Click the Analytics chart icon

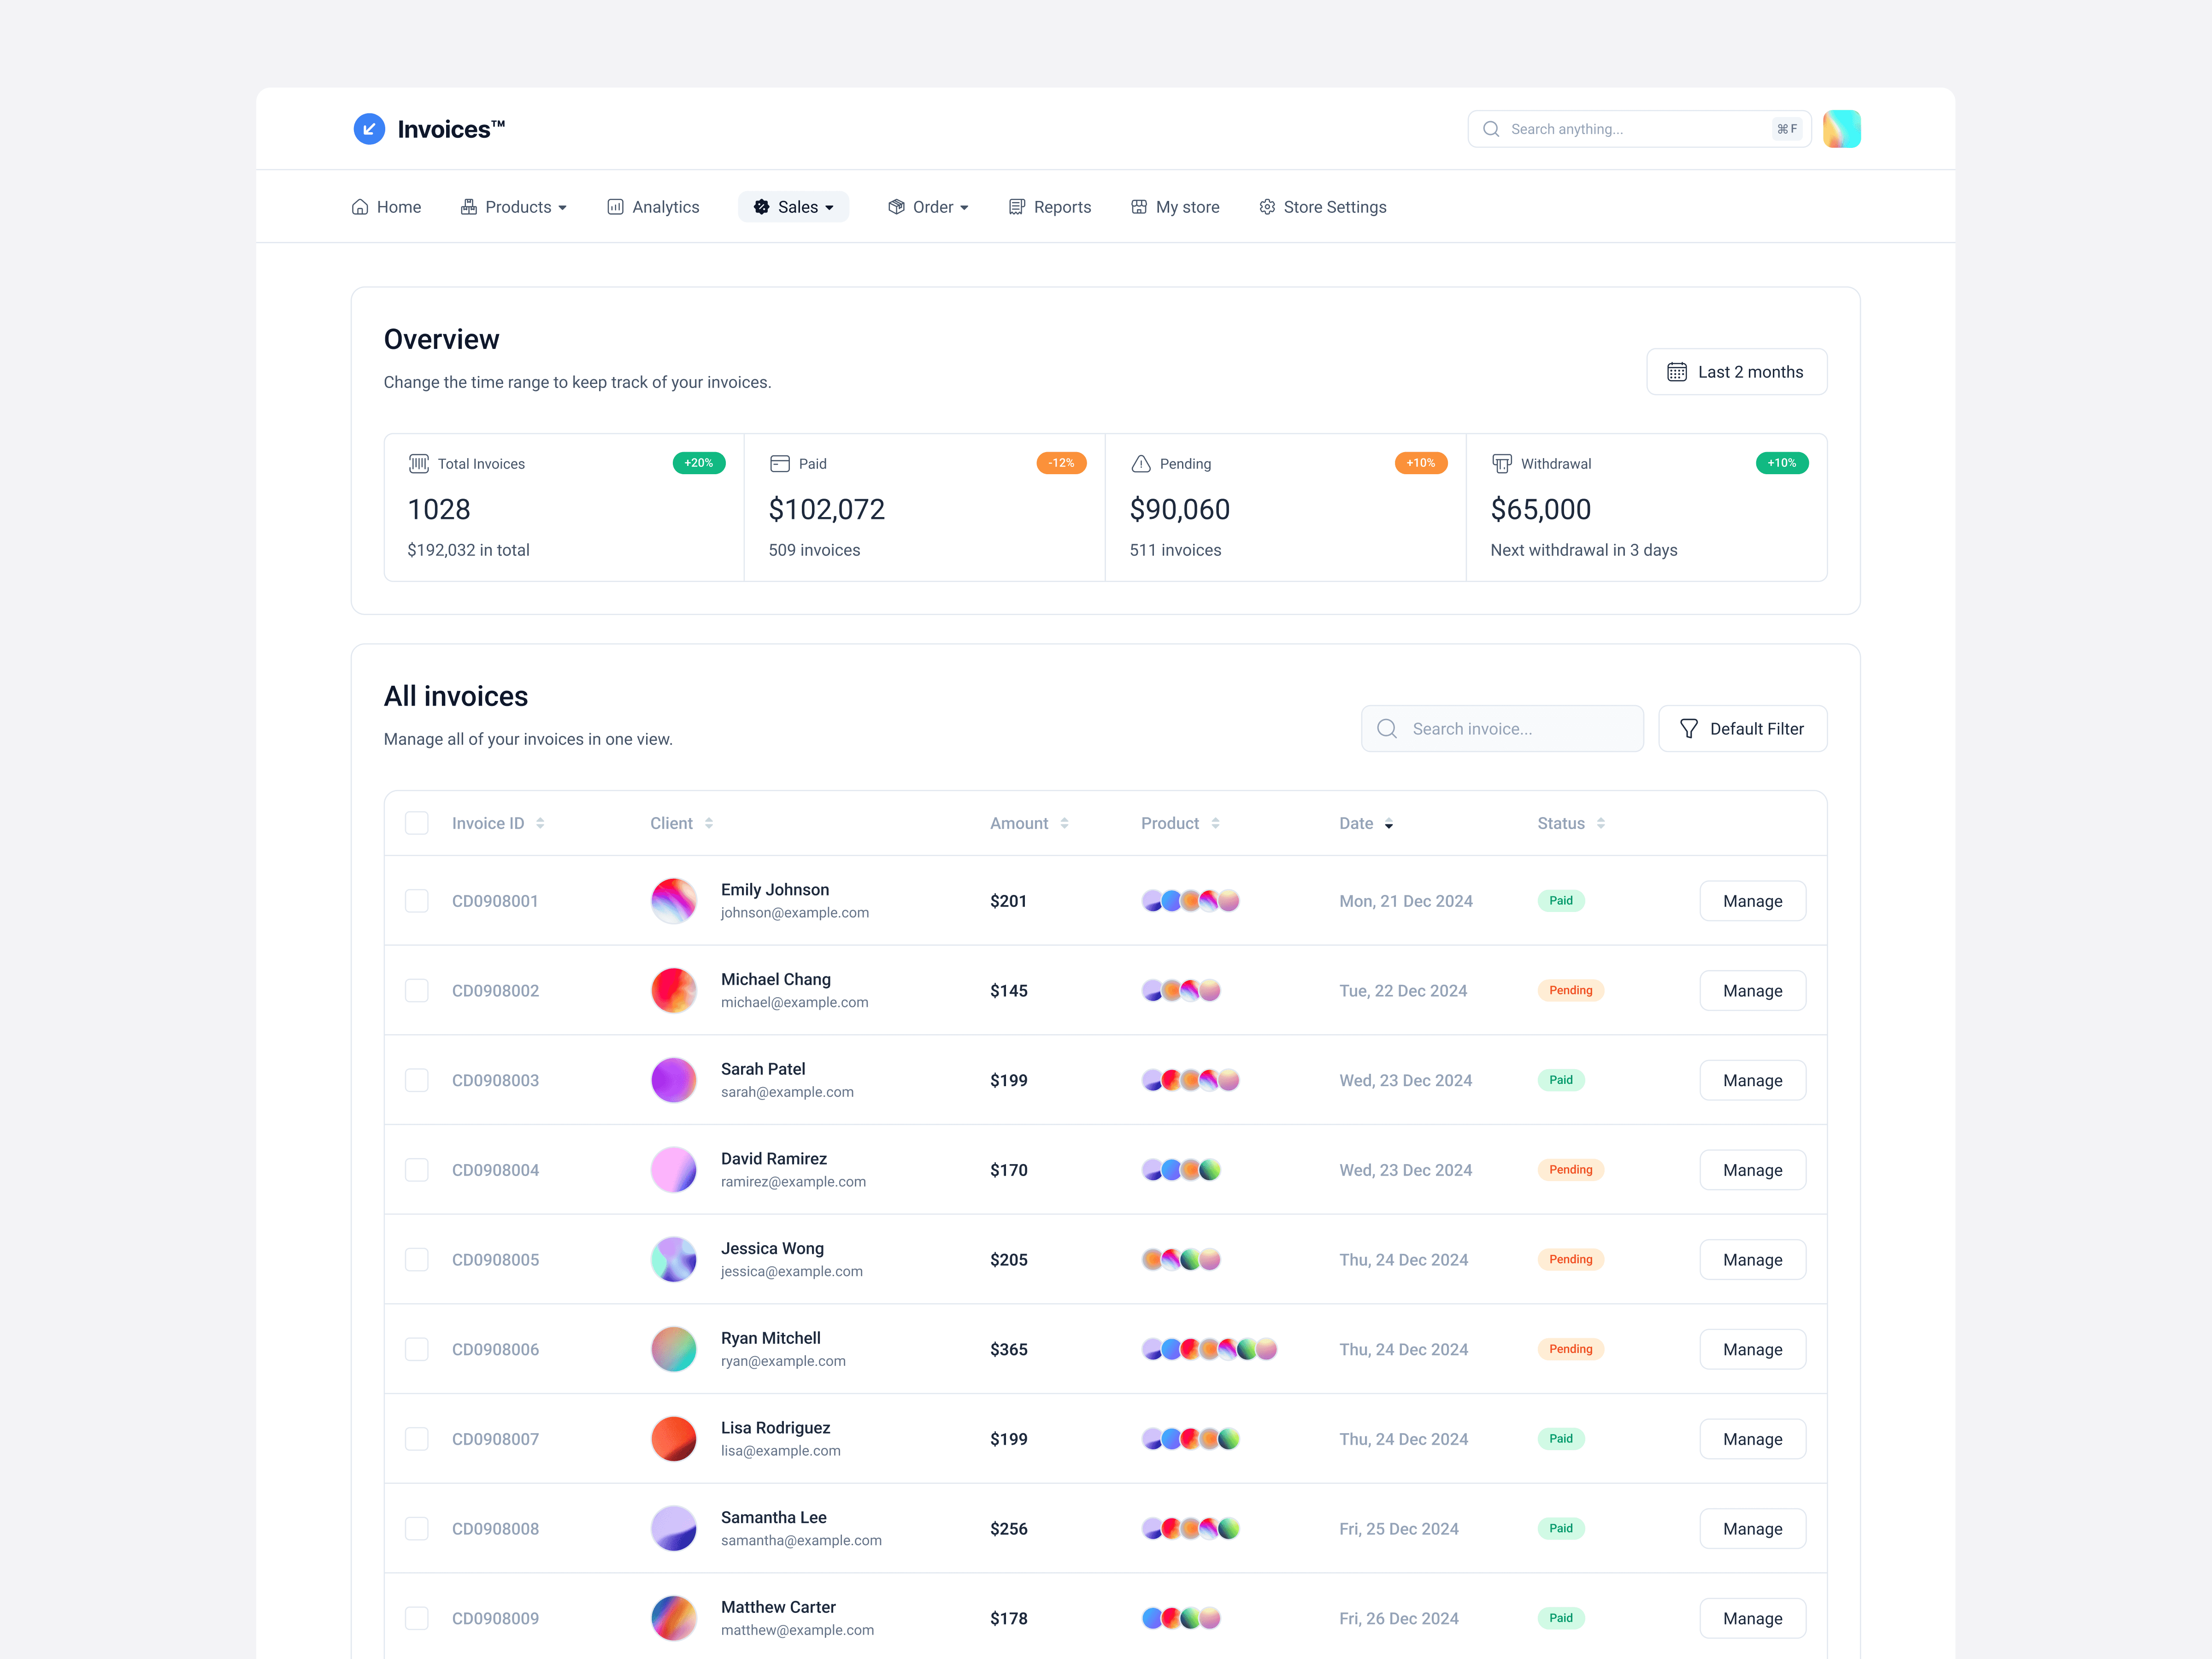[615, 207]
